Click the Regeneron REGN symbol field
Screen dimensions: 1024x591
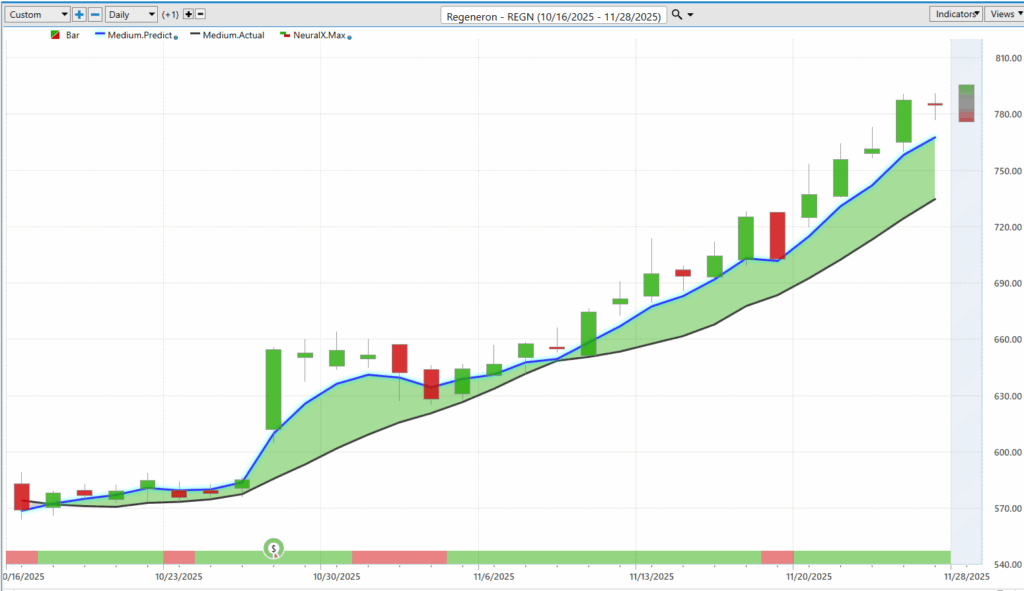point(554,15)
